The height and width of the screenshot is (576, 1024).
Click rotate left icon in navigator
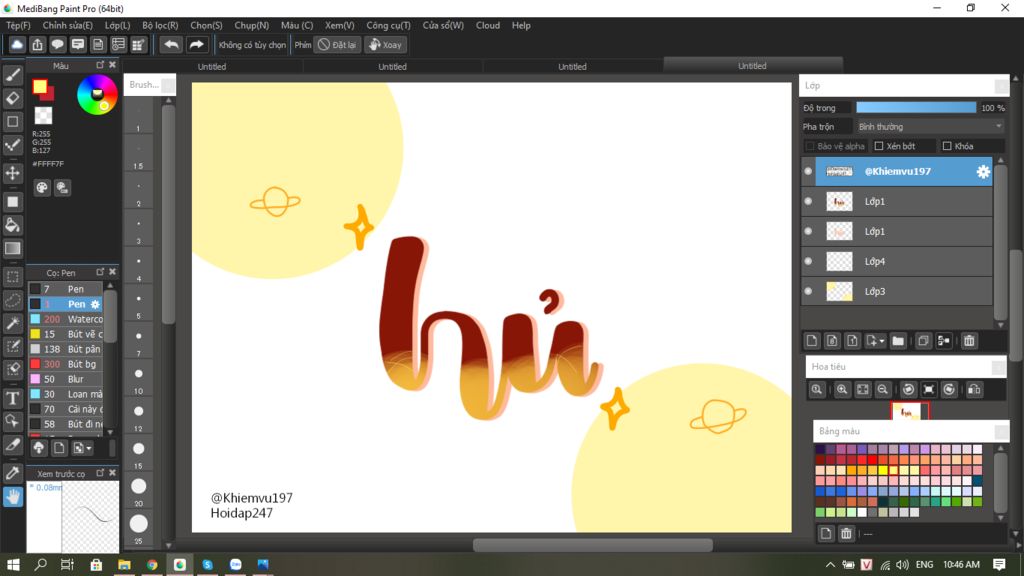coord(908,389)
